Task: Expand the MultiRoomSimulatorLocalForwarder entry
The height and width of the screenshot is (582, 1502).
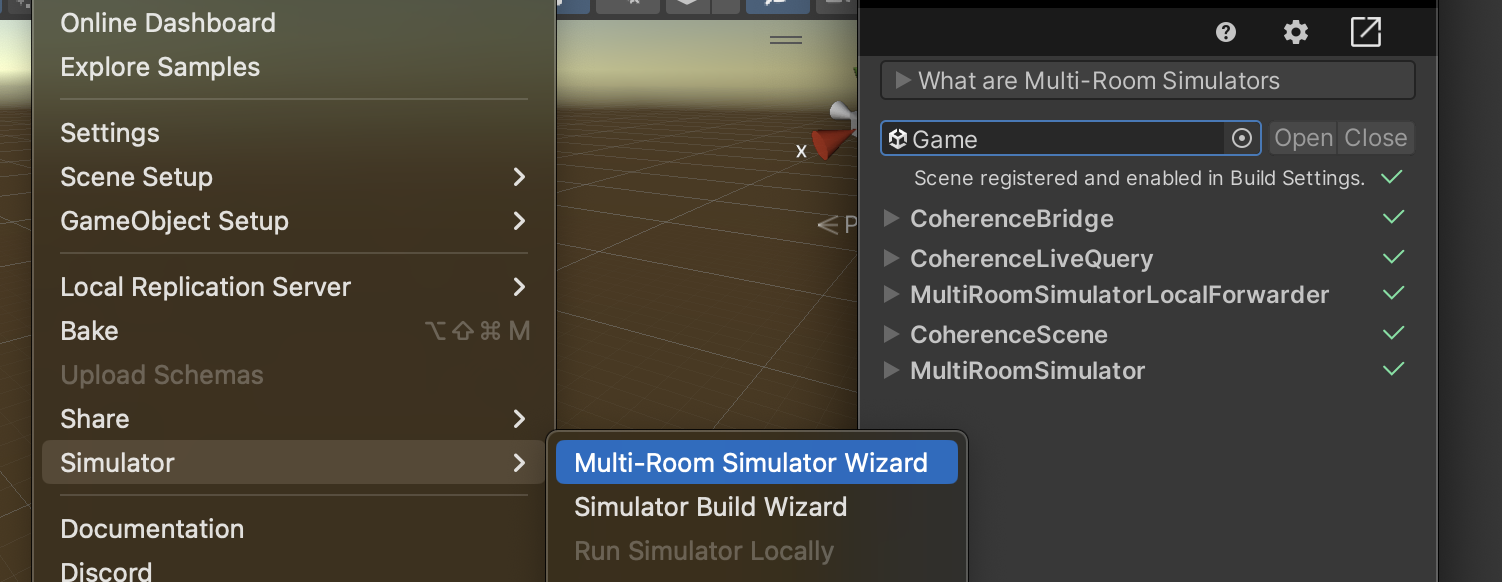Action: 1107,295
